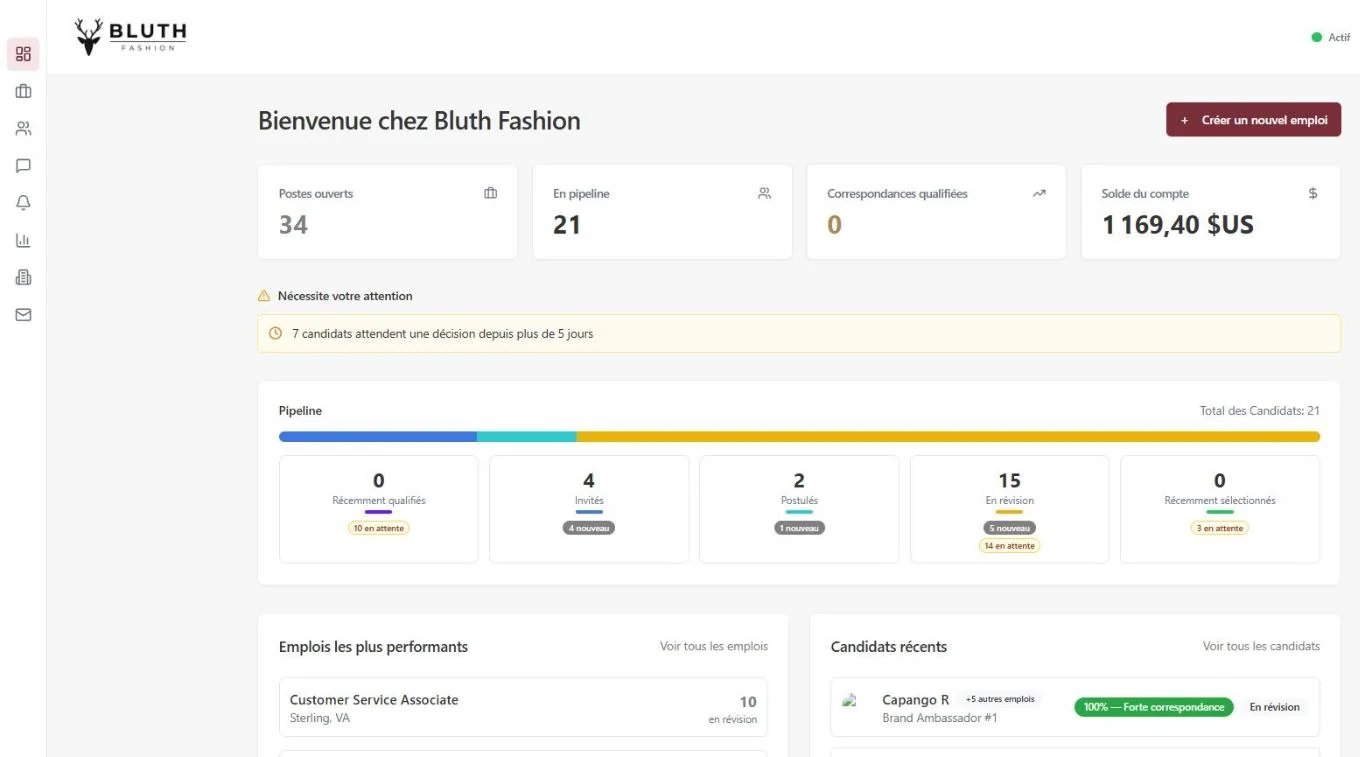Click the warning triangle beside Nécessite votre attention

click(x=264, y=296)
